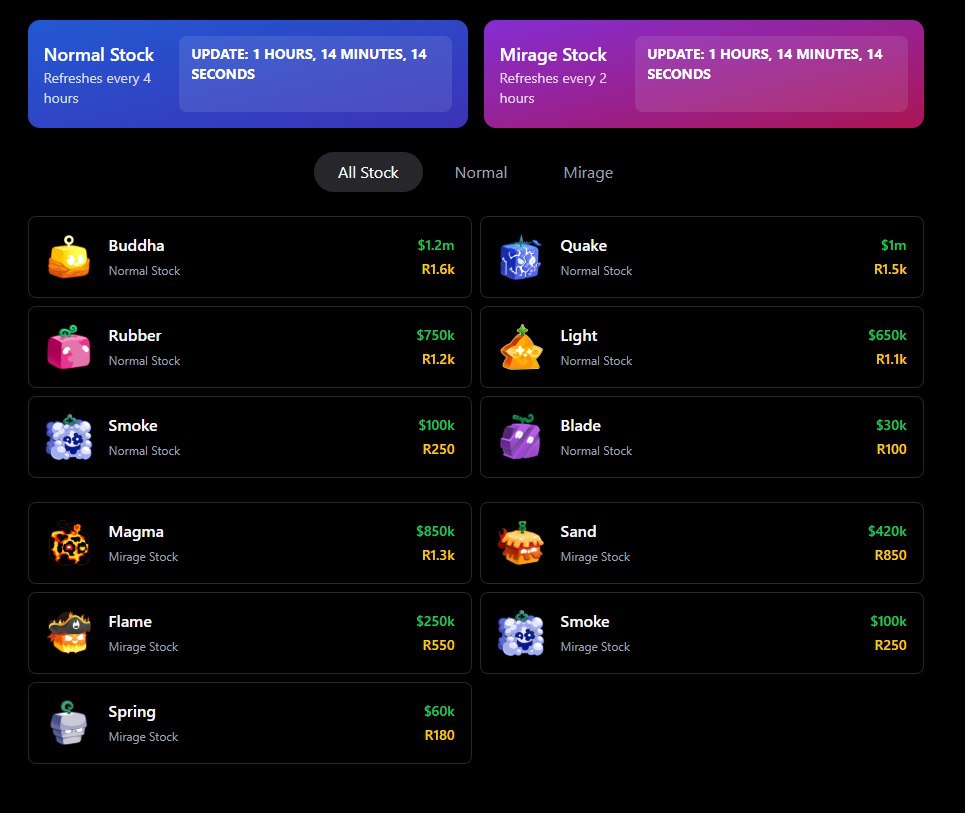The width and height of the screenshot is (965, 813).
Task: Click the Mirage Stock update timer box
Action: tap(771, 74)
